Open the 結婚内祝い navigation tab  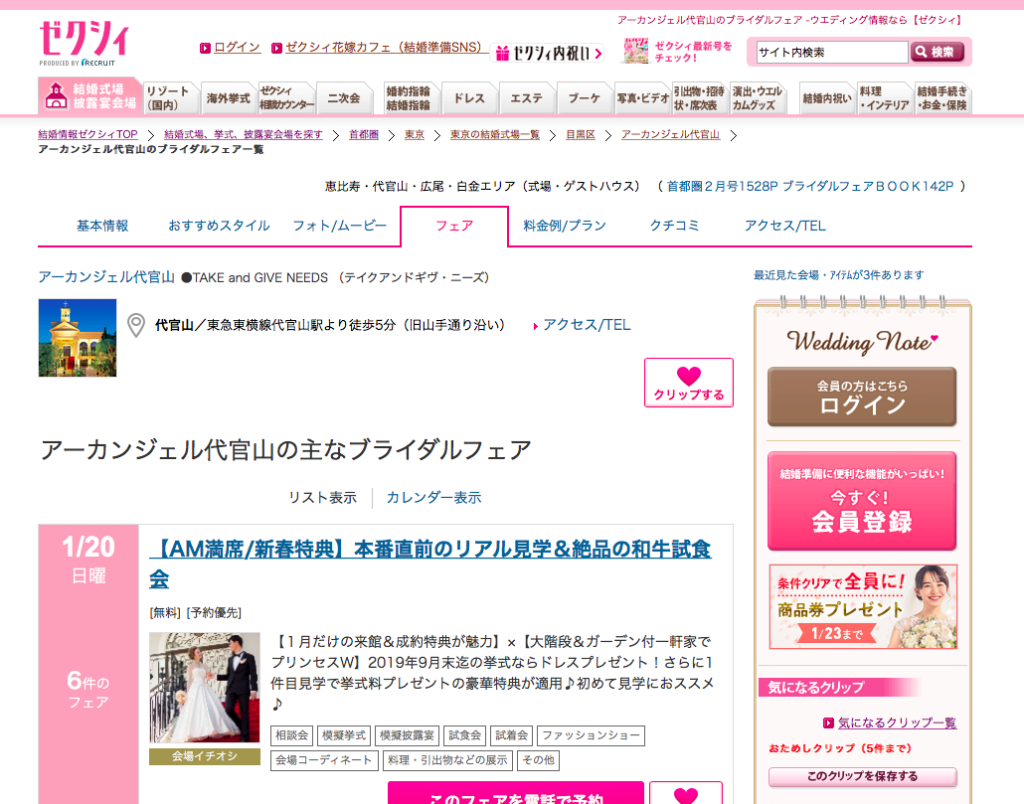[x=827, y=98]
